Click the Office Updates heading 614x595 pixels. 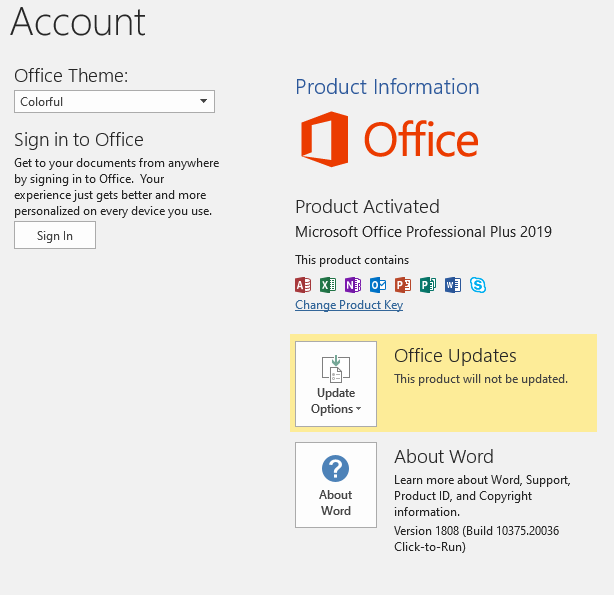tap(455, 356)
